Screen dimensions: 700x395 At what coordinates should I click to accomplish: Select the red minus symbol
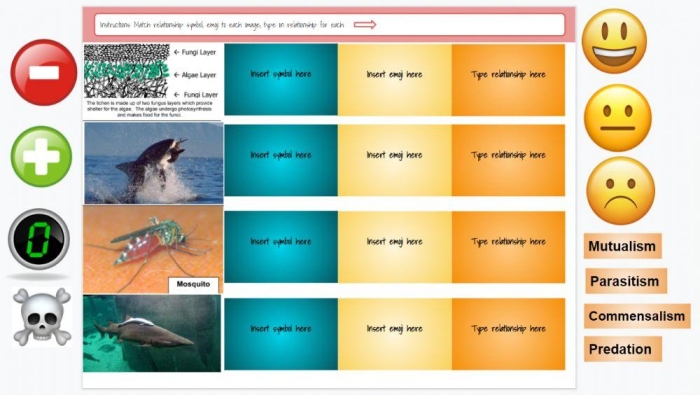tap(44, 72)
